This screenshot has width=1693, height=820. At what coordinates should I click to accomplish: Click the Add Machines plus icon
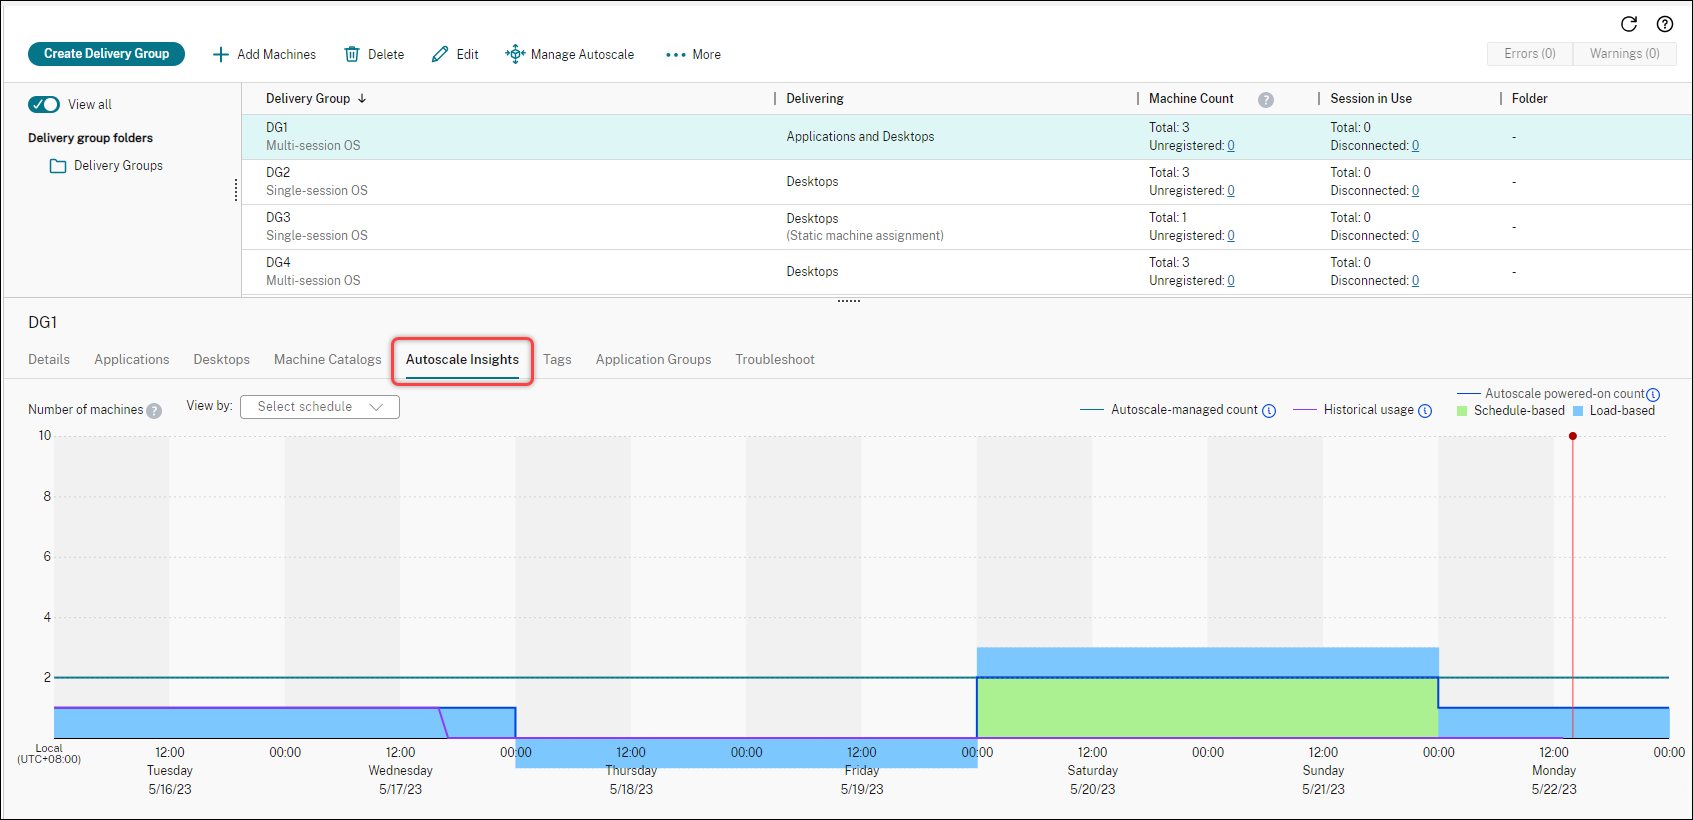pyautogui.click(x=221, y=54)
